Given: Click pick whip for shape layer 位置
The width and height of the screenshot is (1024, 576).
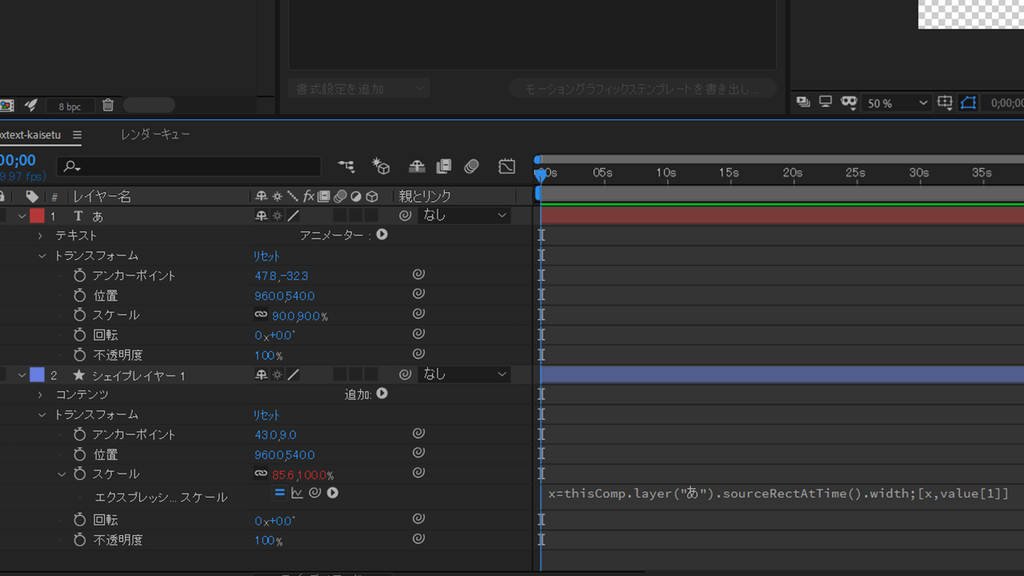Looking at the screenshot, I should pos(419,453).
